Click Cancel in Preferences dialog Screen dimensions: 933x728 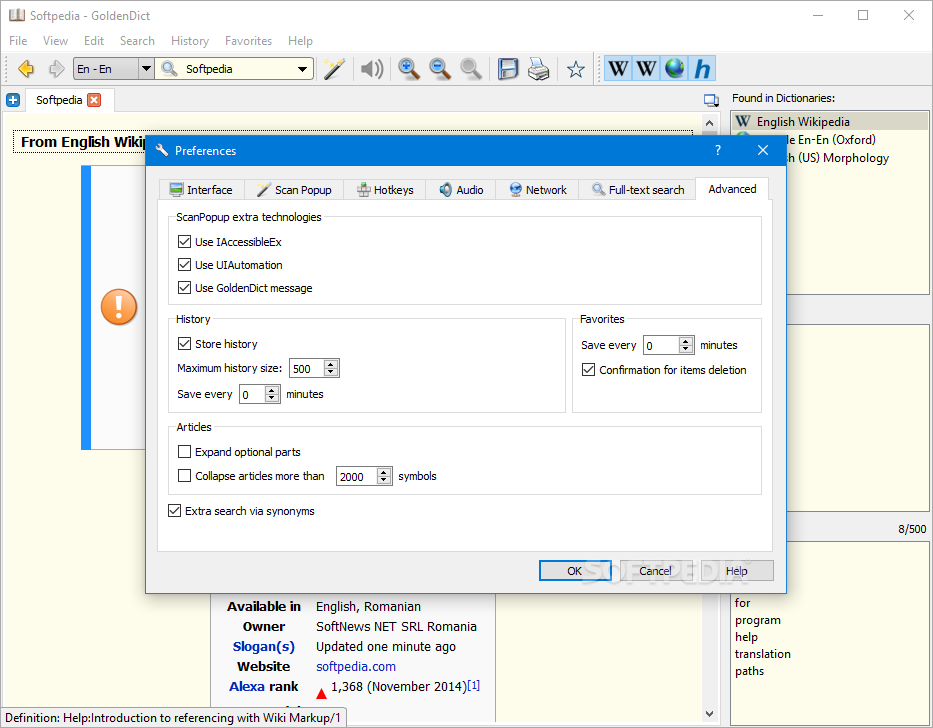(655, 571)
